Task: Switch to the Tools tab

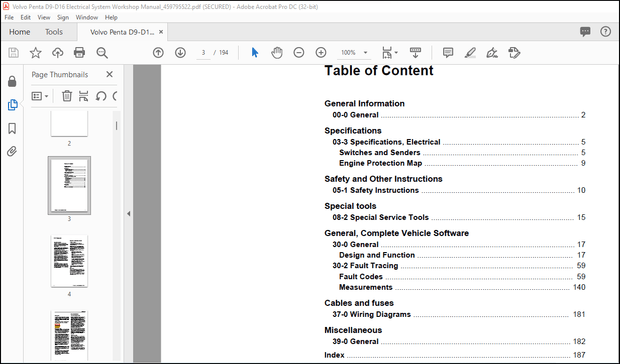Action: 54,32
